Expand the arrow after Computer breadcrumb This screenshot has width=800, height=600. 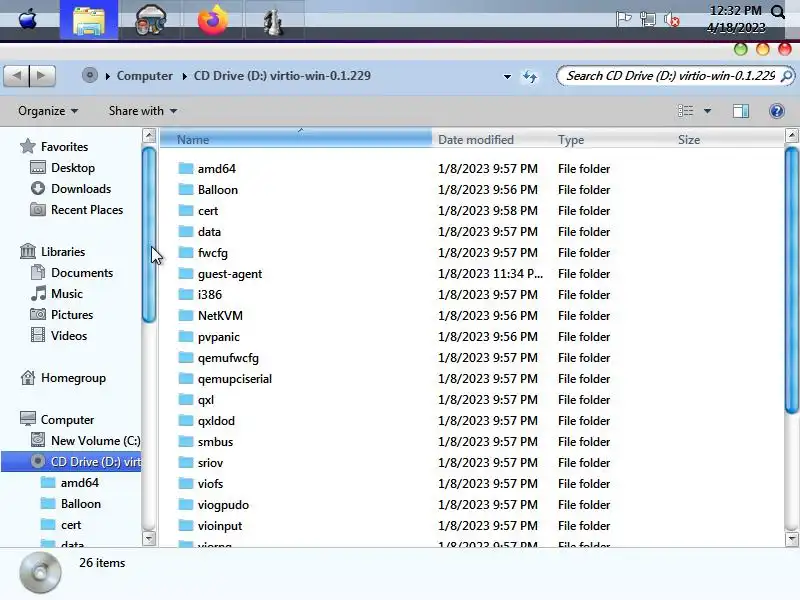pyautogui.click(x=184, y=76)
